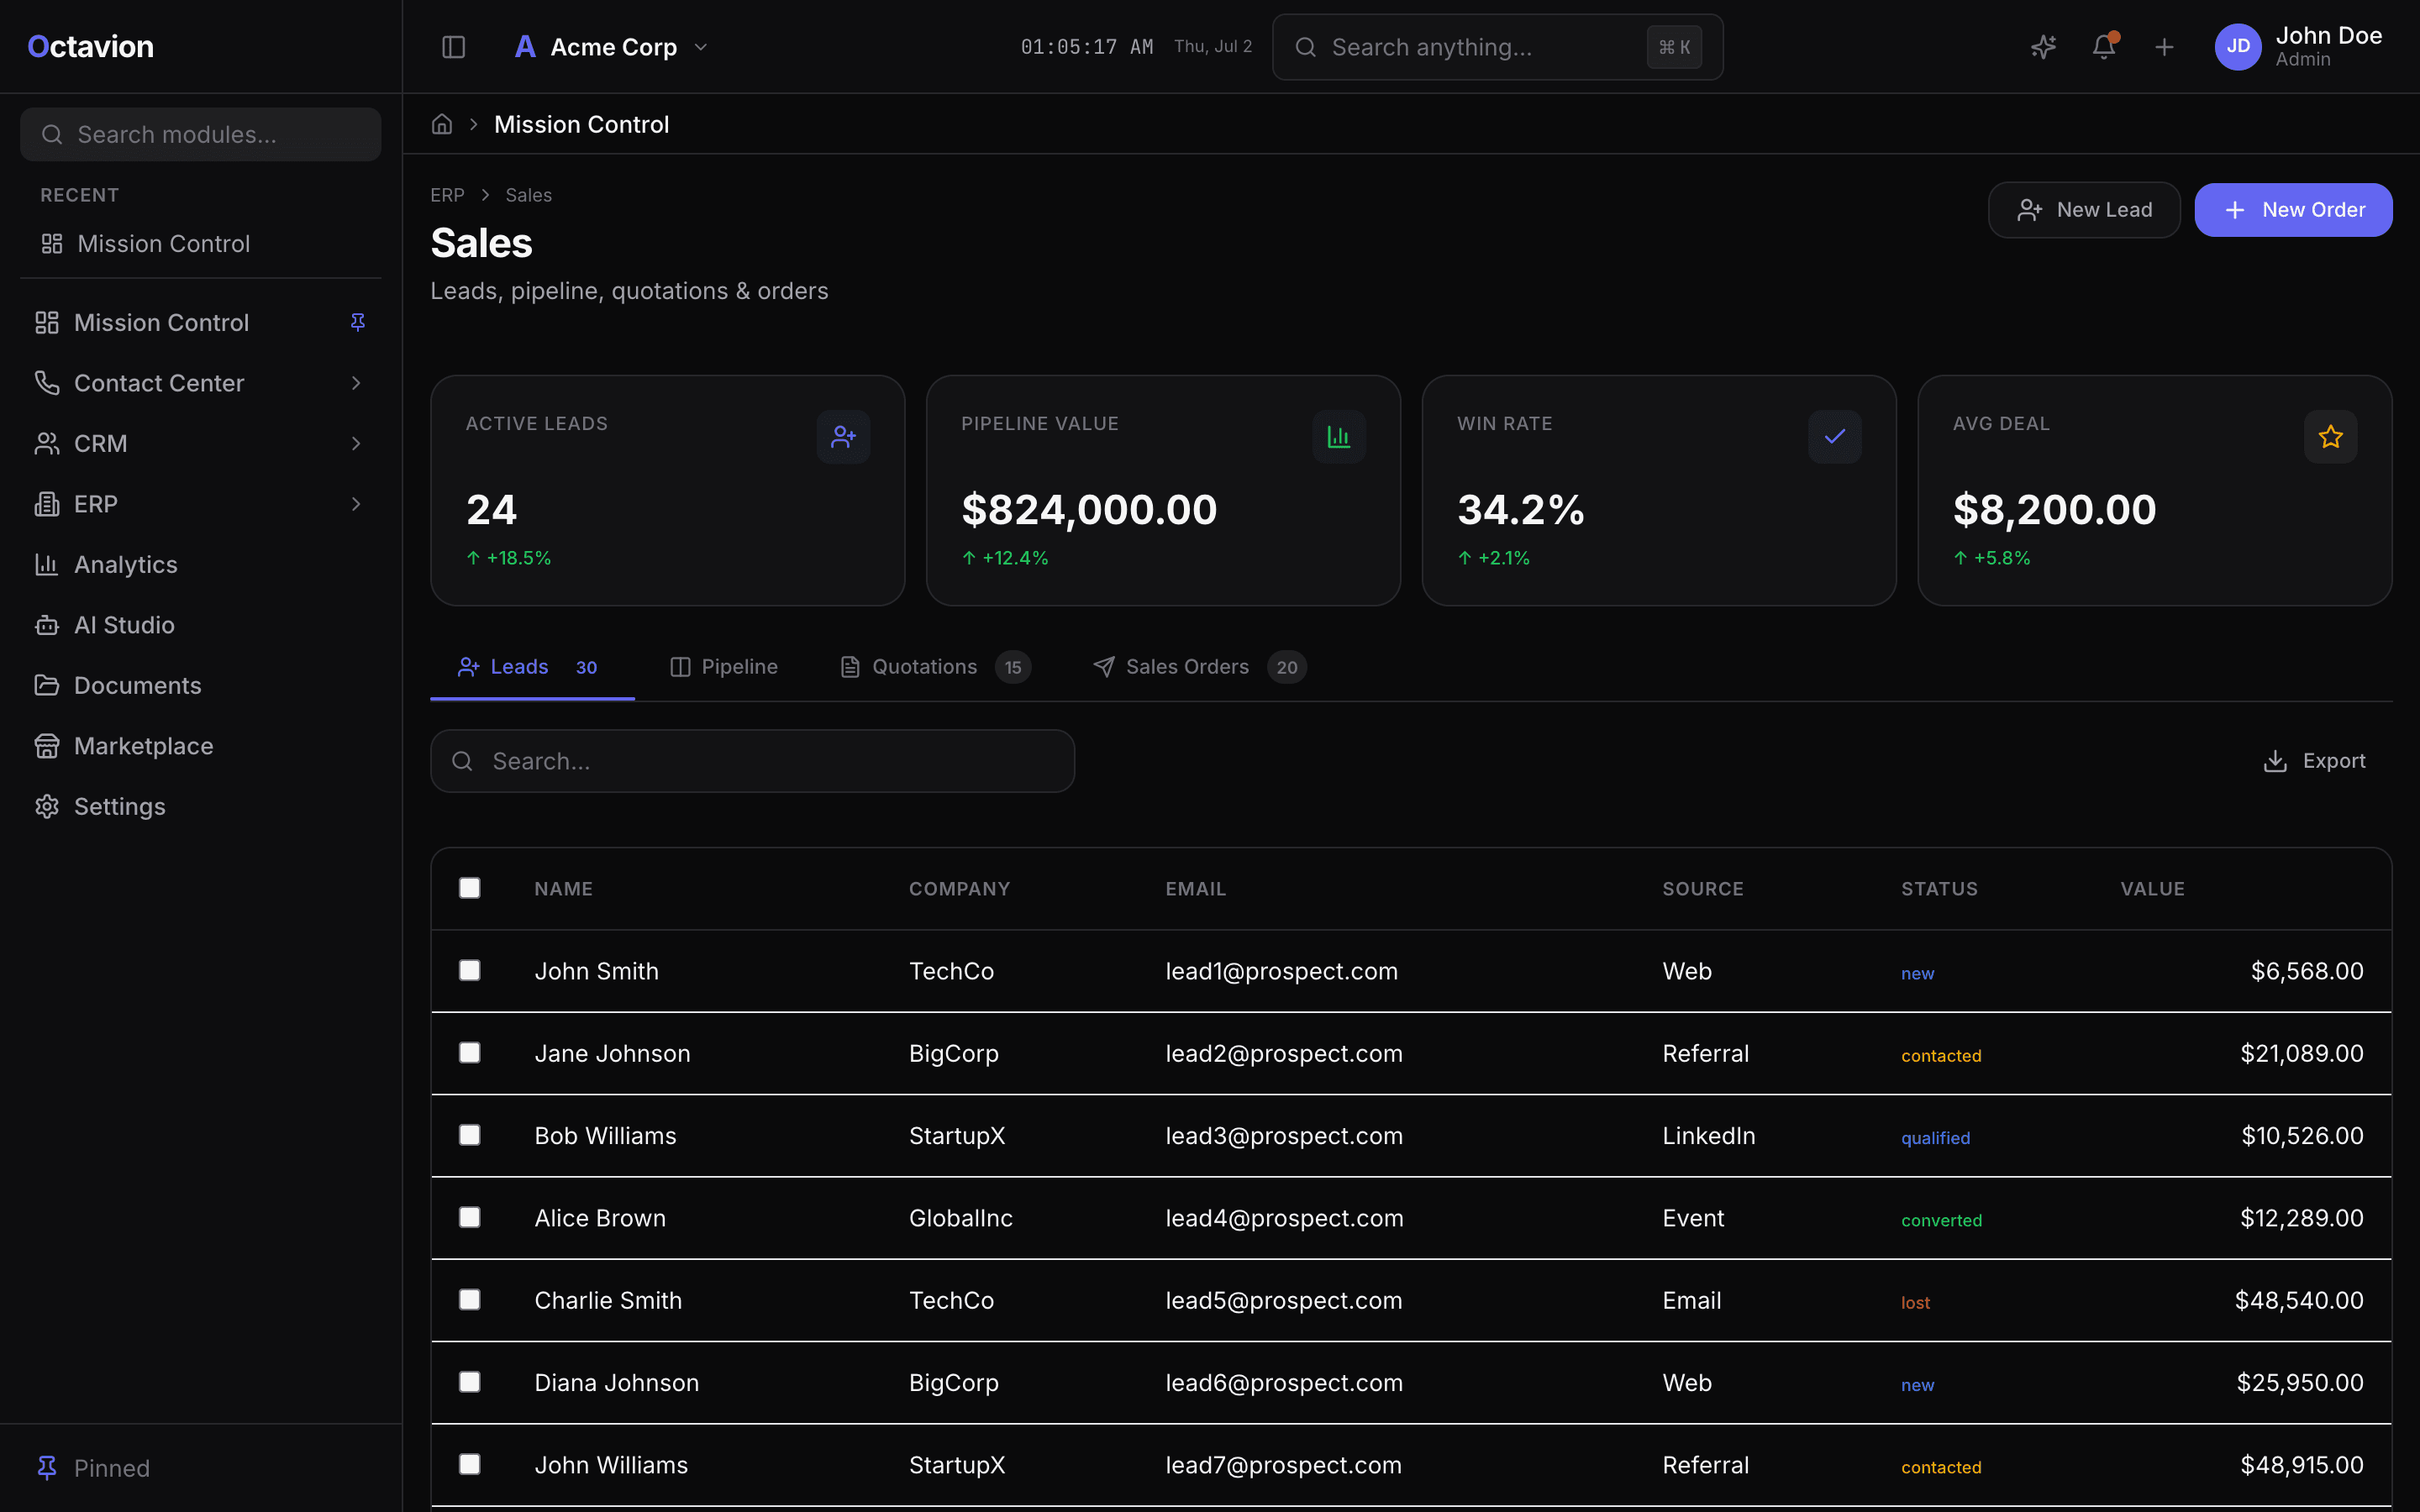Image resolution: width=2420 pixels, height=1512 pixels.
Task: Select all leads with header checkbox
Action: click(469, 888)
